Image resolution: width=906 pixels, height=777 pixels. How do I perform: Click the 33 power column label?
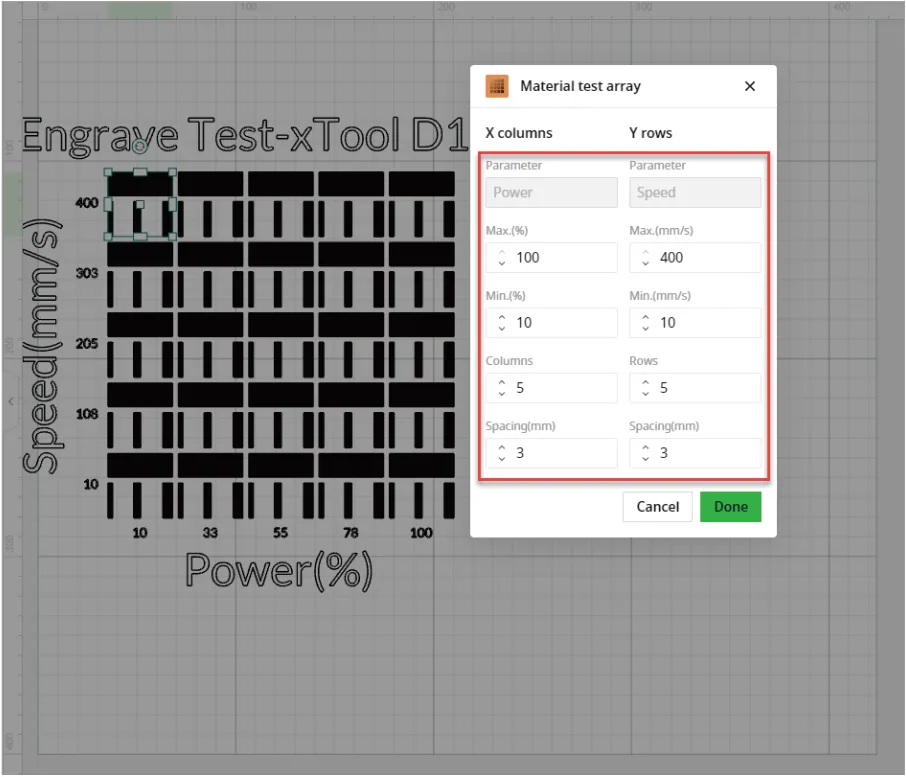(210, 533)
